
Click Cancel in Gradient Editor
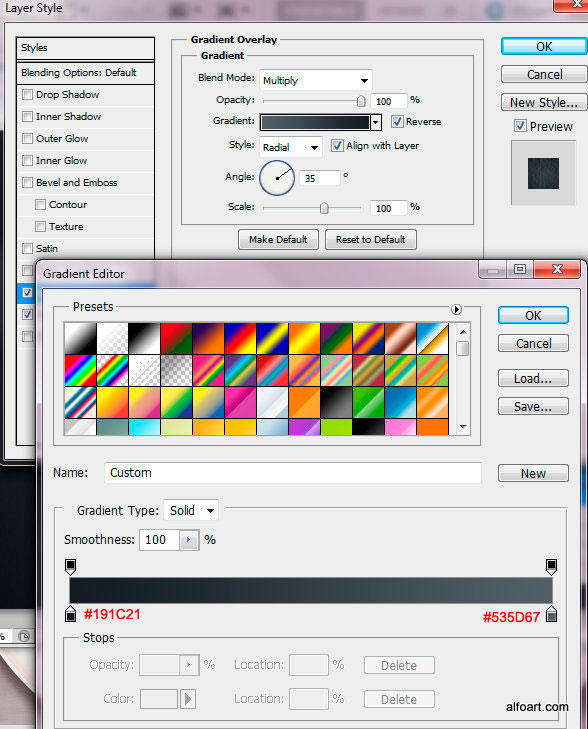[x=533, y=344]
